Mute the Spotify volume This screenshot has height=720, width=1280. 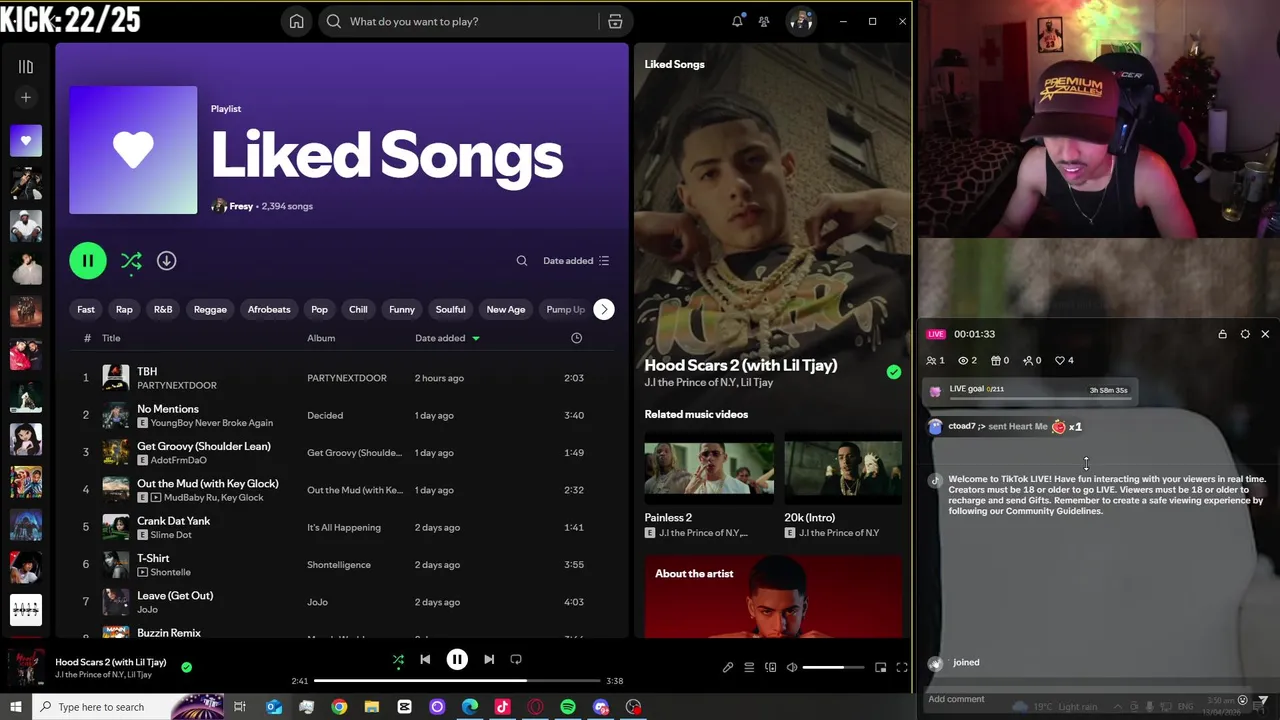(792, 667)
